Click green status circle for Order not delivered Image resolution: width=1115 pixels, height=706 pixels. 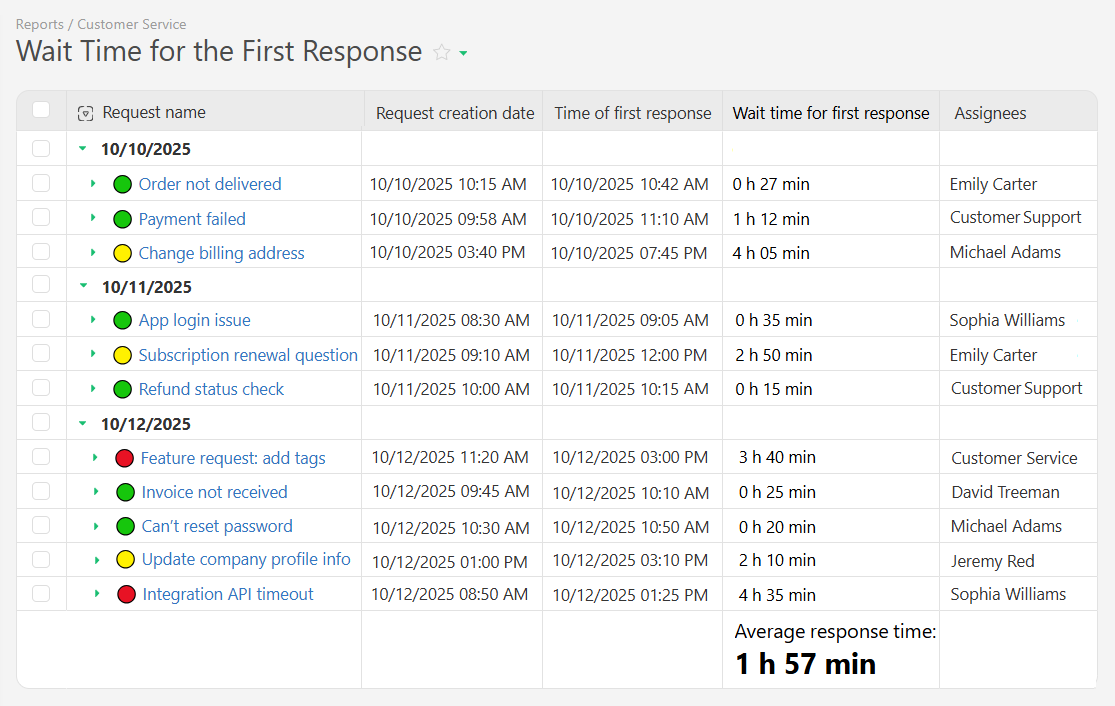[x=122, y=184]
